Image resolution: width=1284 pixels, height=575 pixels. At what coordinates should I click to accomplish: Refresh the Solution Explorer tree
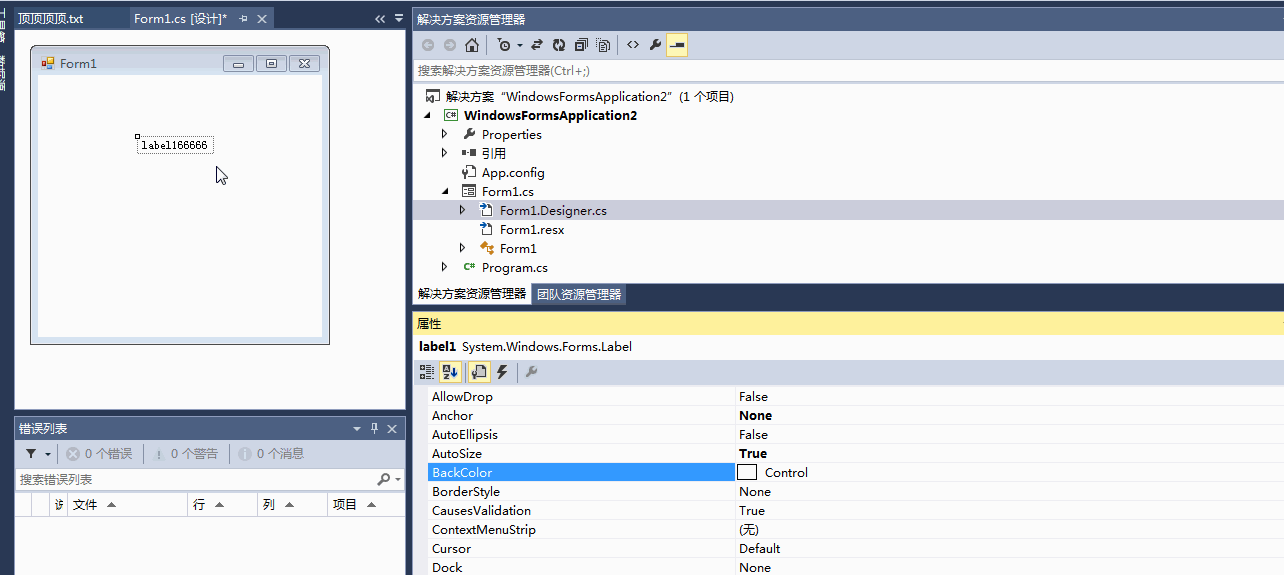tap(559, 45)
